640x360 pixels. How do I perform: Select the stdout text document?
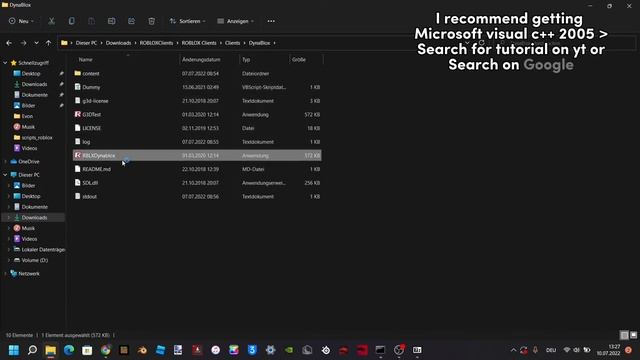[197, 196]
